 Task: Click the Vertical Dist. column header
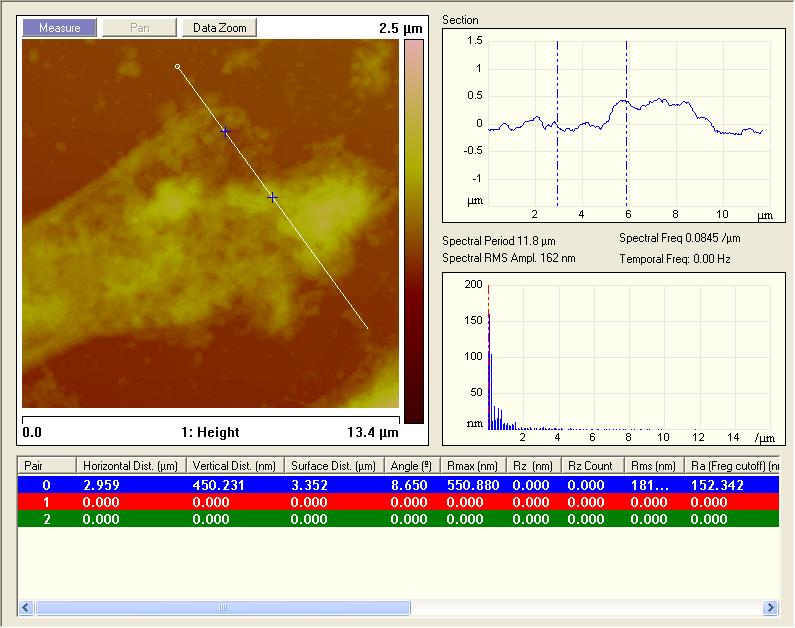235,466
